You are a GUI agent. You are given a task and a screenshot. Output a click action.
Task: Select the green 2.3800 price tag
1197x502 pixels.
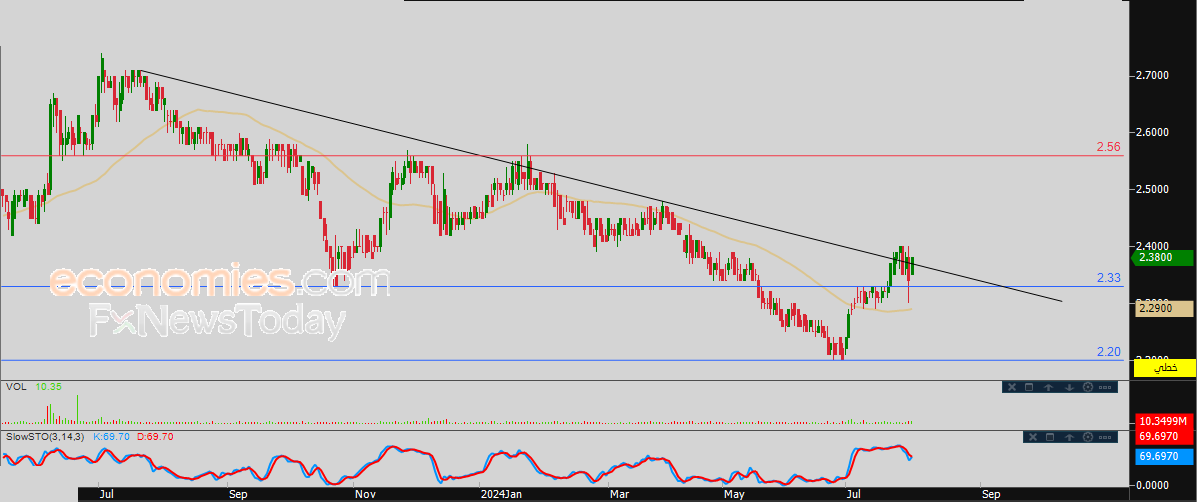click(1163, 258)
